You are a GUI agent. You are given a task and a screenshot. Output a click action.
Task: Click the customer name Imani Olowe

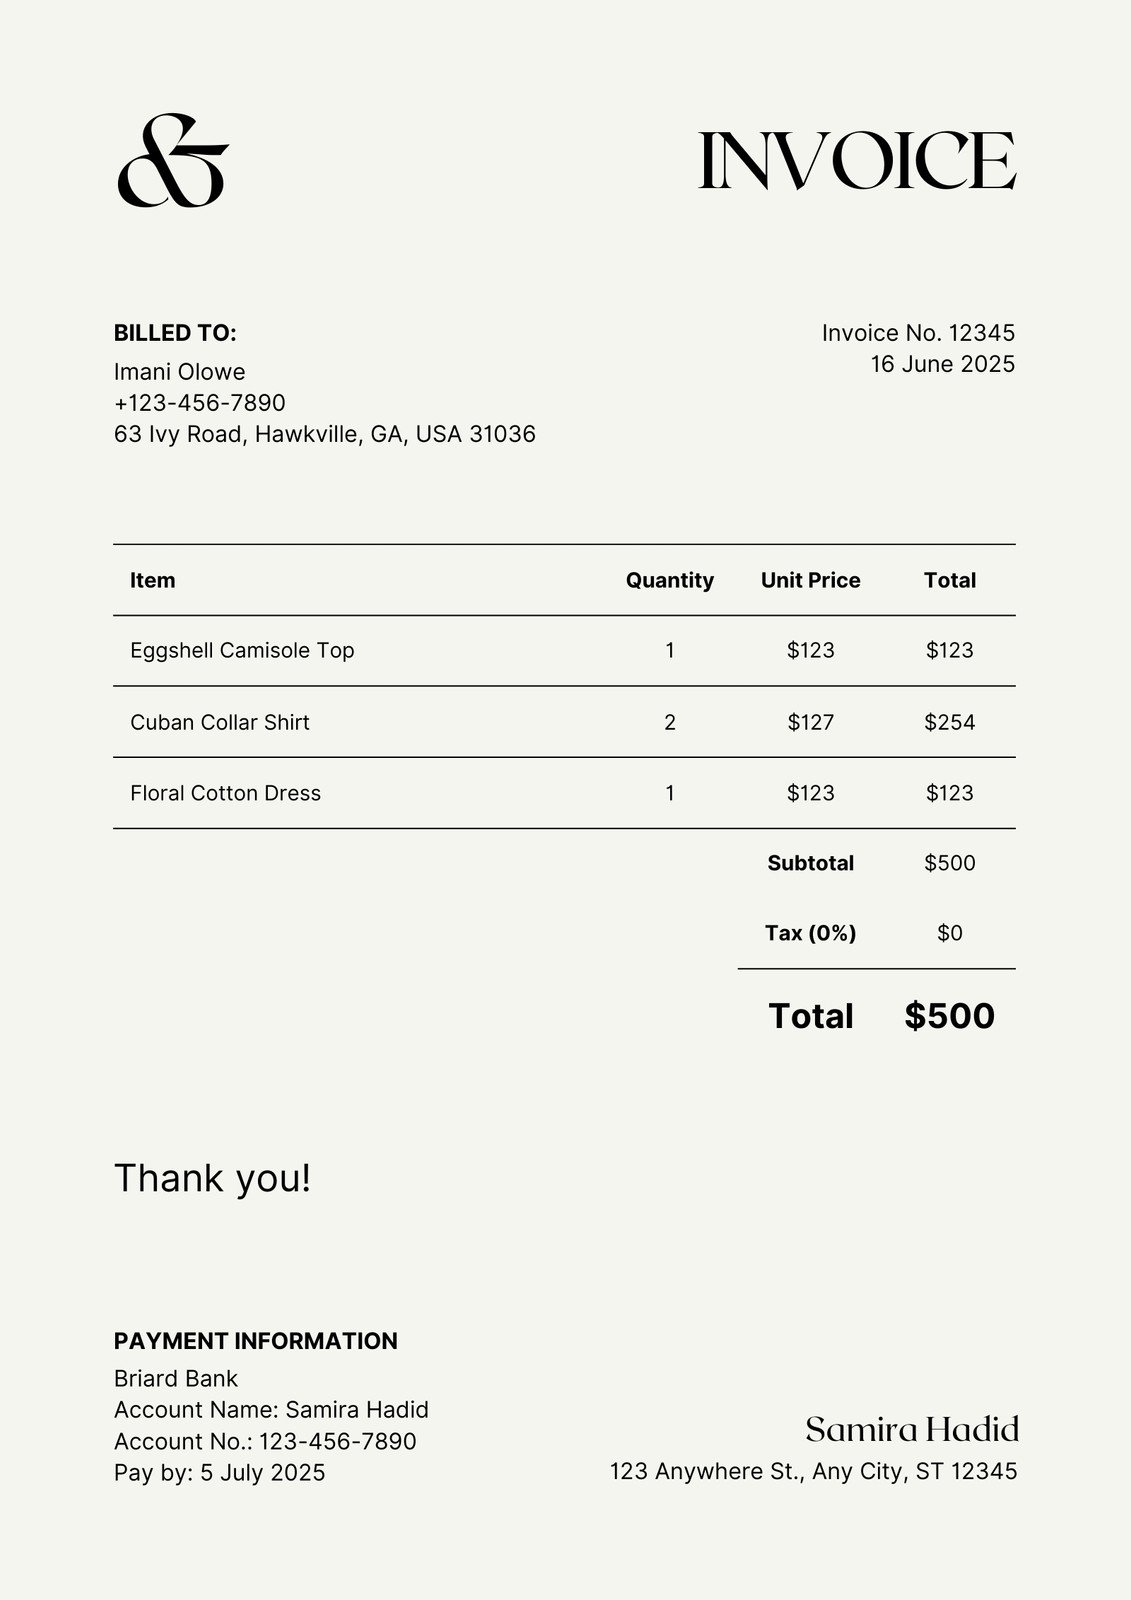click(x=179, y=372)
